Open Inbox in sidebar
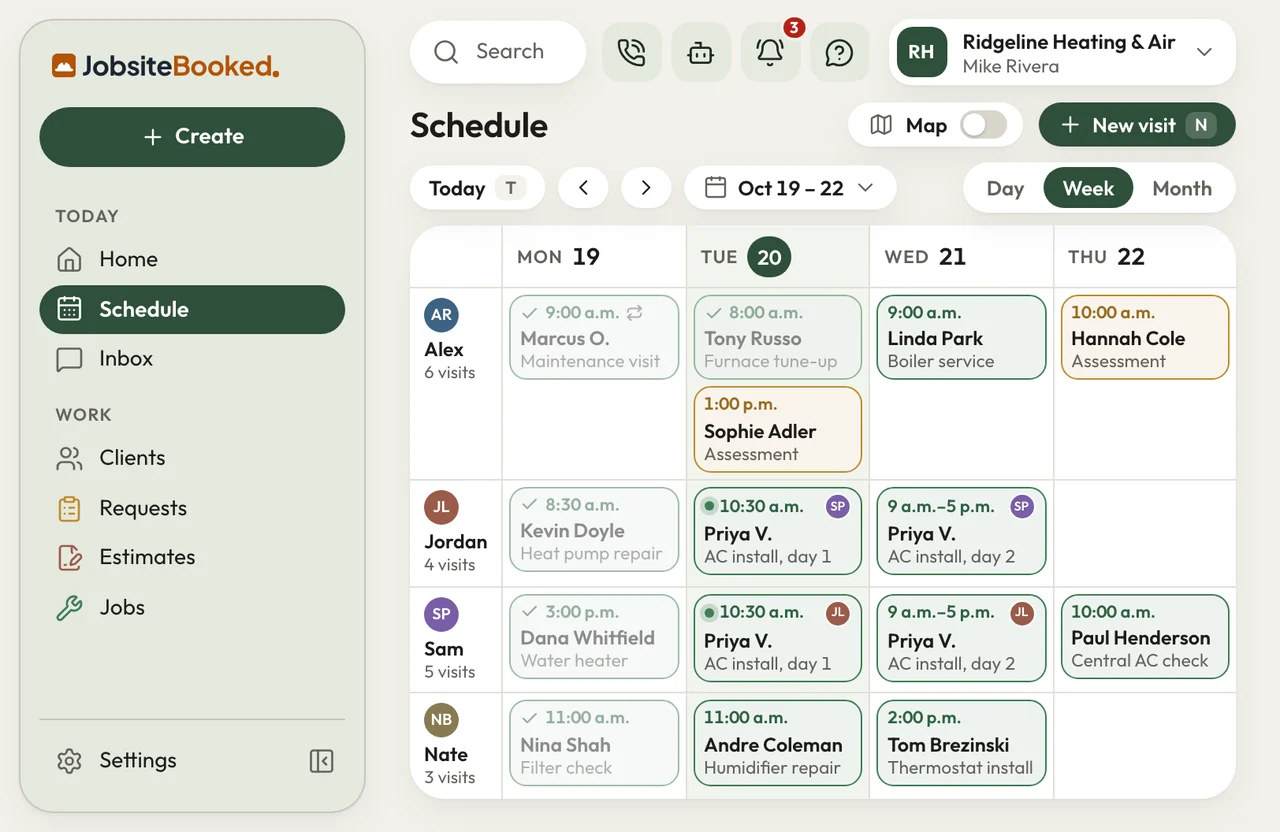Screen dimensions: 1280x832 coord(192,359)
